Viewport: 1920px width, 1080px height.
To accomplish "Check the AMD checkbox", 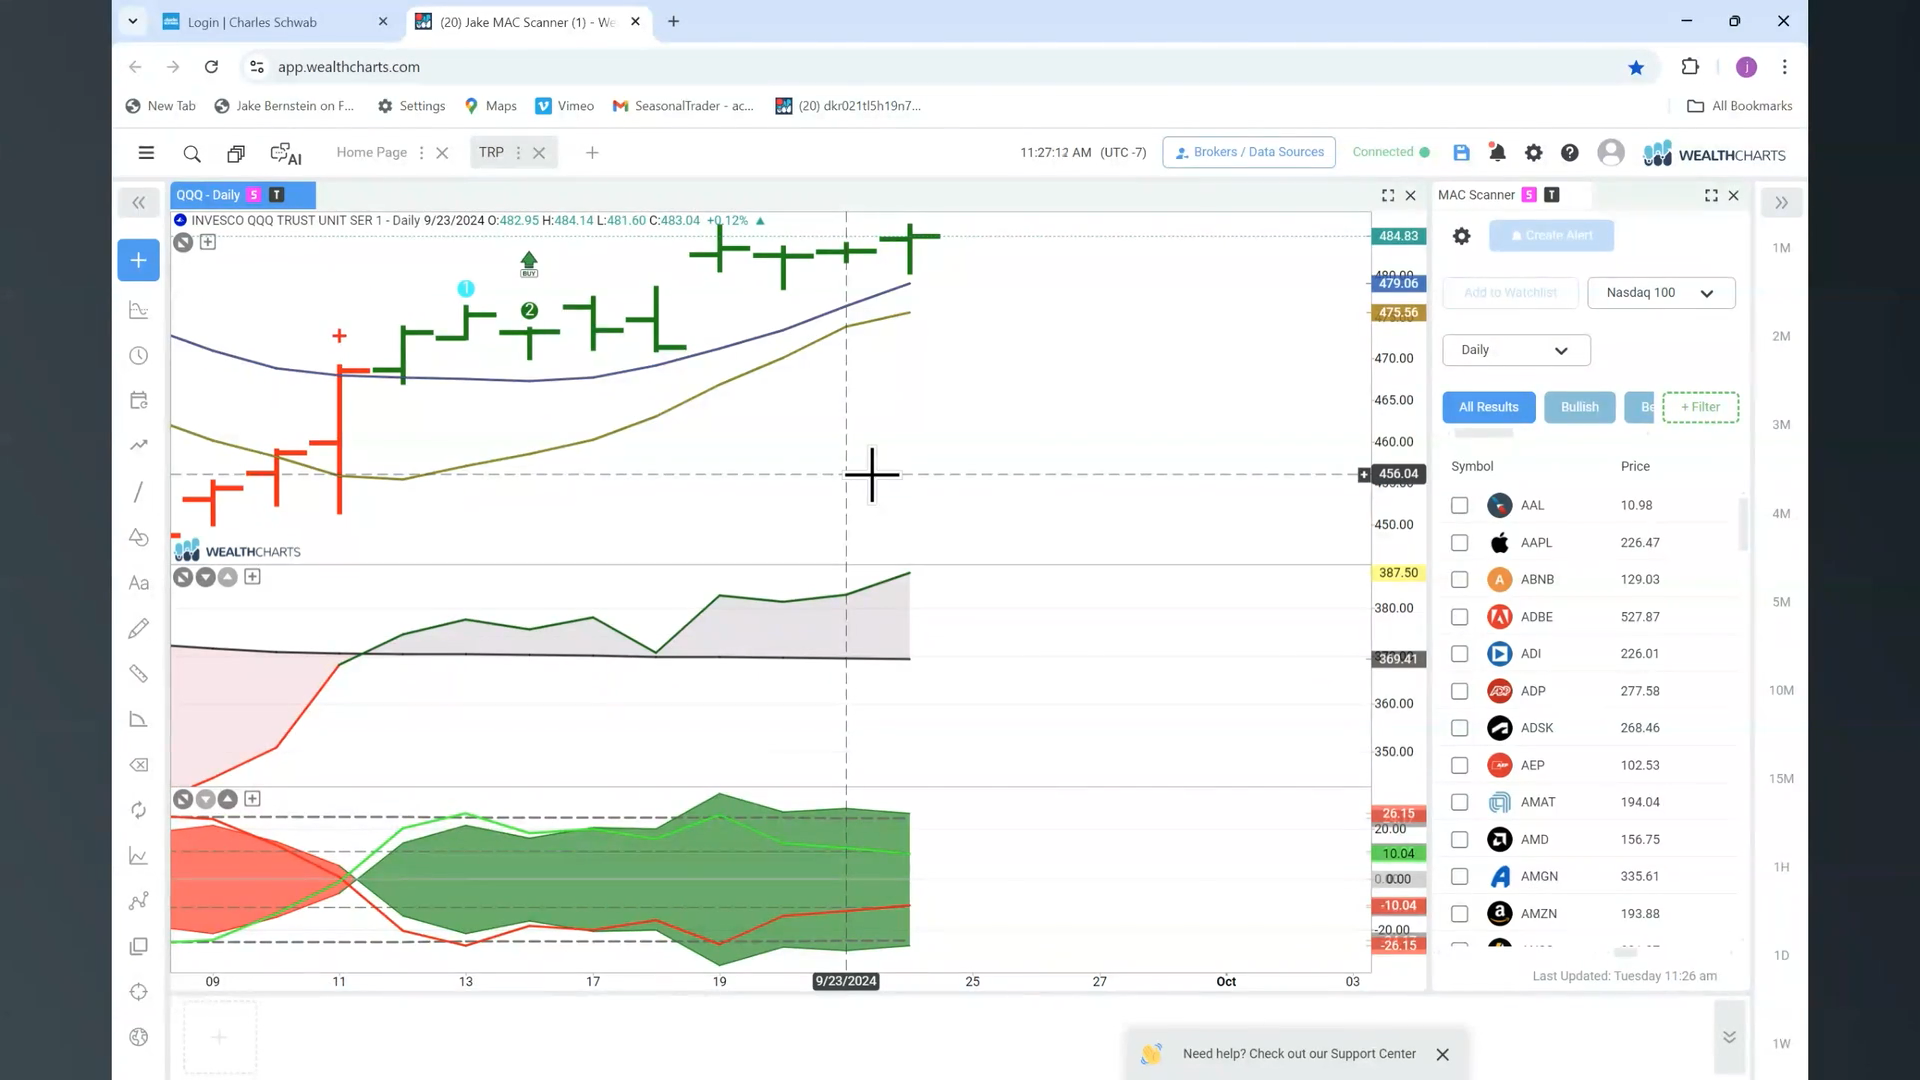I will click(x=1460, y=840).
